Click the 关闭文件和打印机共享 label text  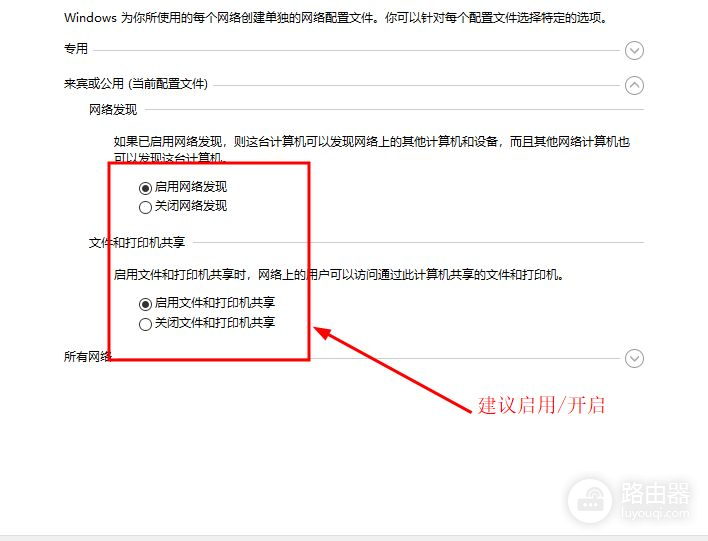coord(215,322)
